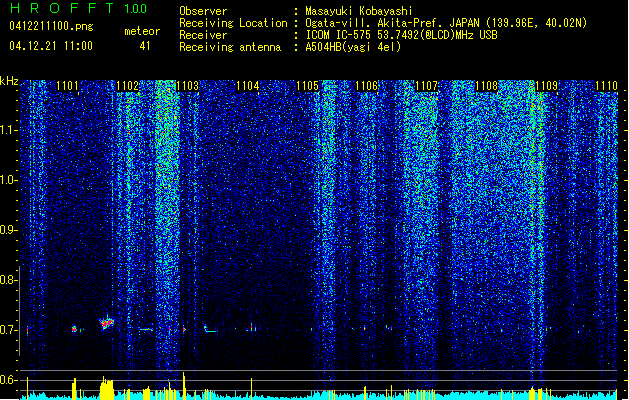Screen dimensions: 629x400
Task: Click the 1102 time marker
Action: [x=127, y=86]
